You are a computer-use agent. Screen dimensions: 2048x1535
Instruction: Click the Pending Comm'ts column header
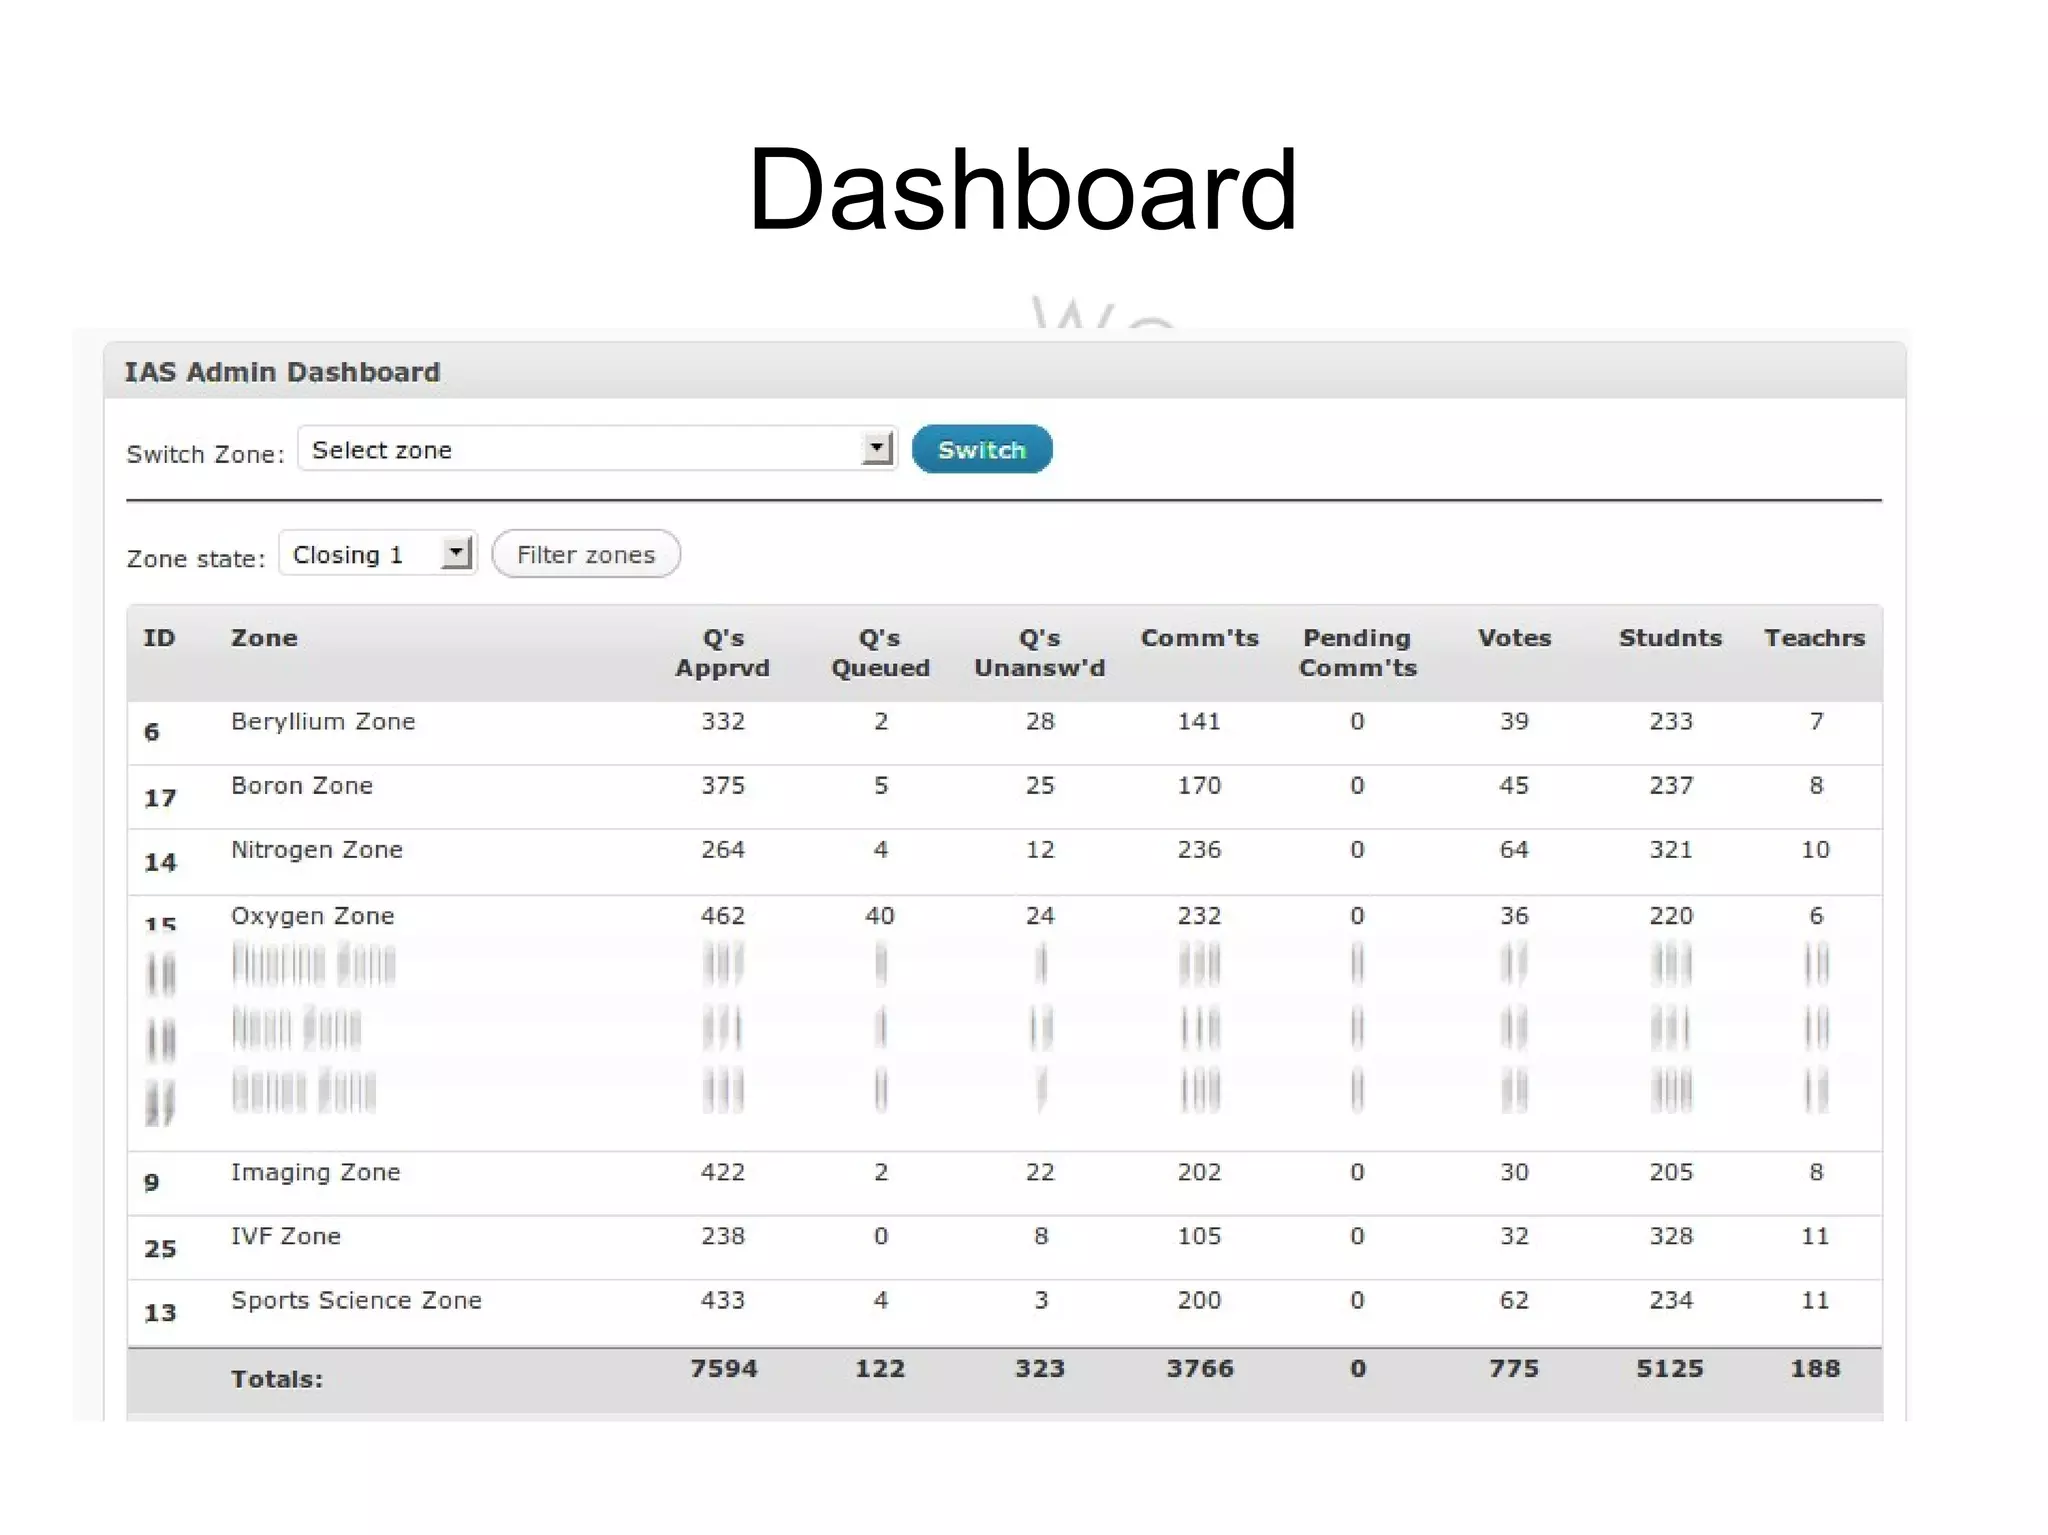click(1357, 652)
